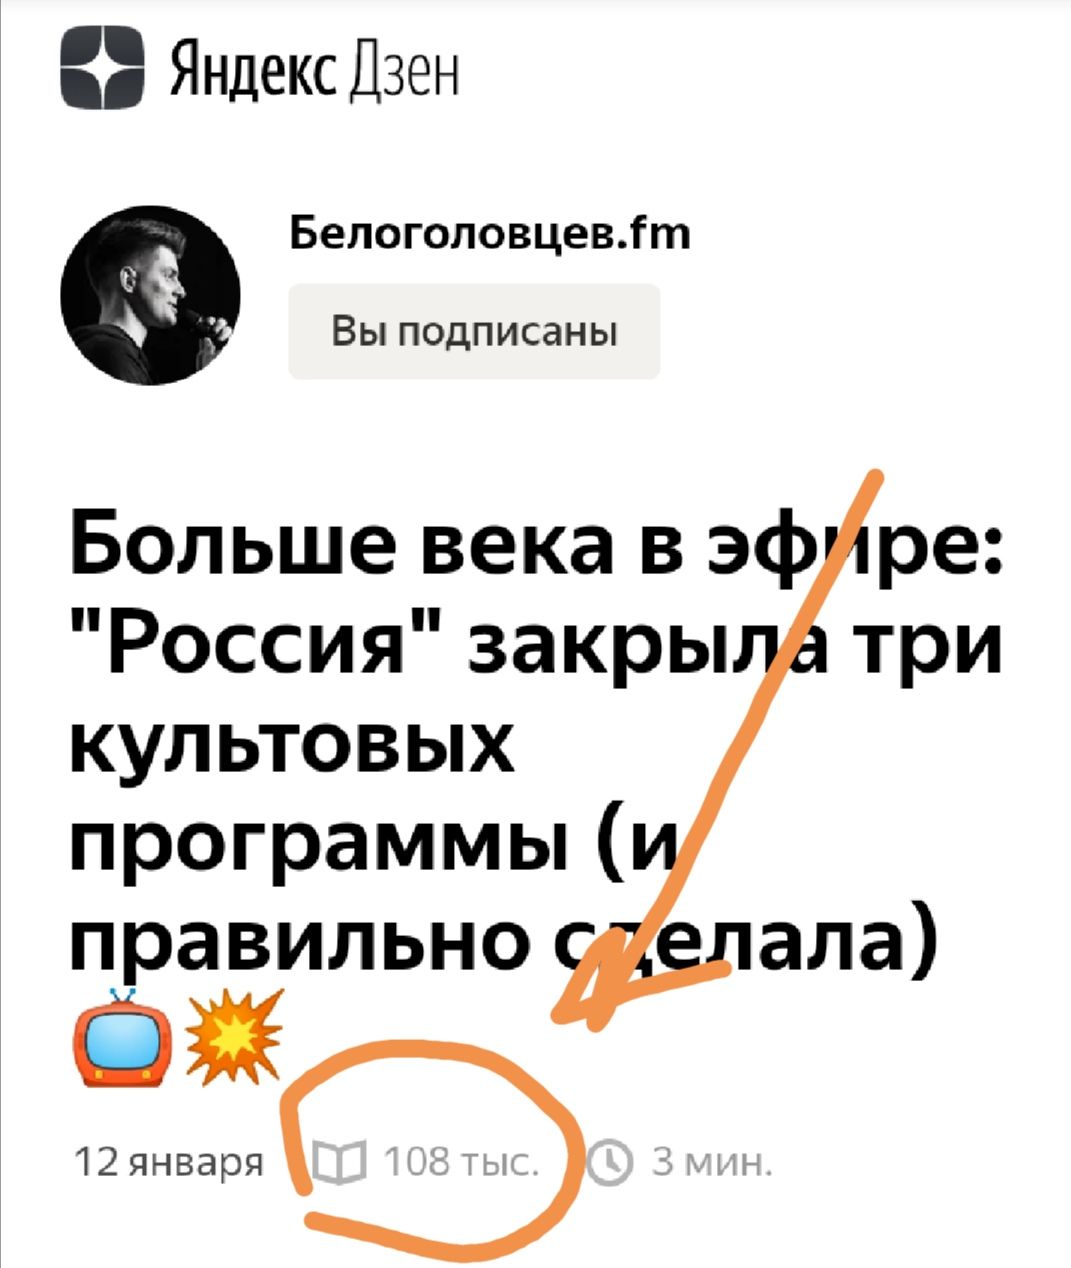Click the 12 января publication date
The height and width of the screenshot is (1268, 1071).
click(x=169, y=1162)
